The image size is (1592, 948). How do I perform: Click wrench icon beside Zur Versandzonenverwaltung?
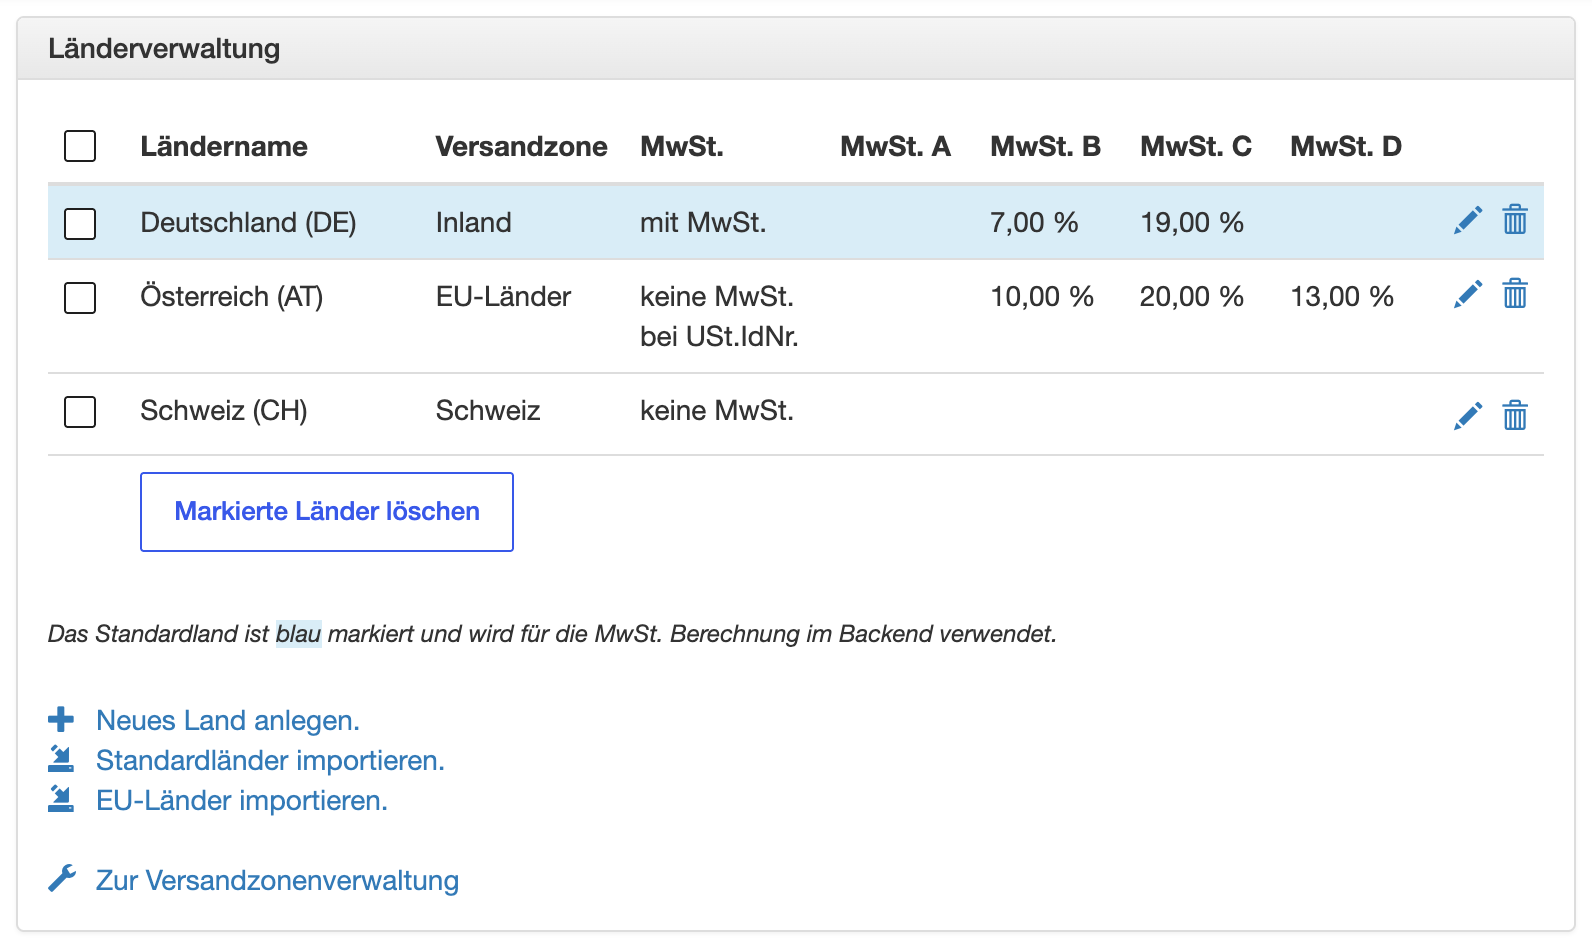[x=62, y=878]
